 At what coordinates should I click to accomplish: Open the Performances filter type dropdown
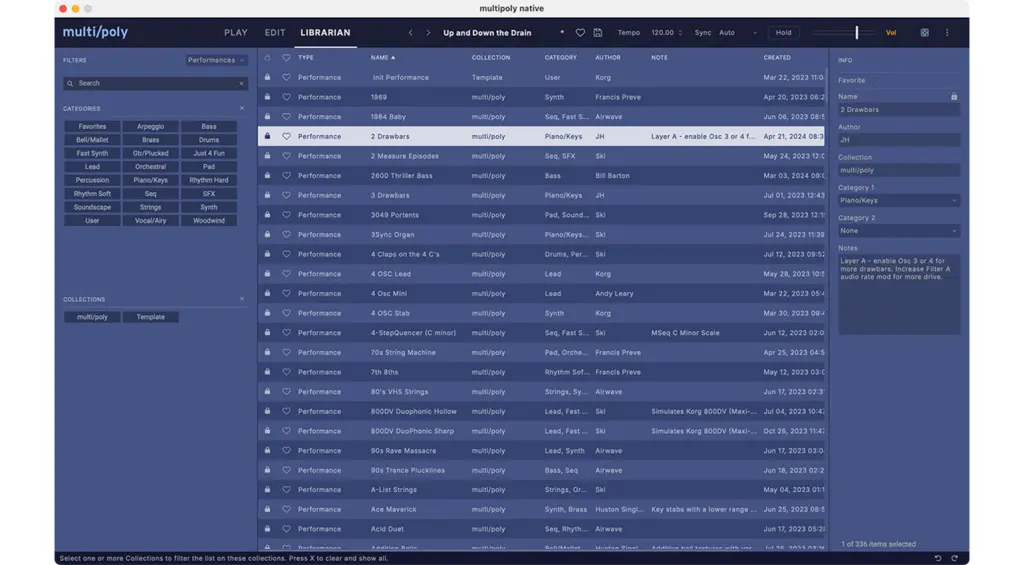click(x=216, y=60)
